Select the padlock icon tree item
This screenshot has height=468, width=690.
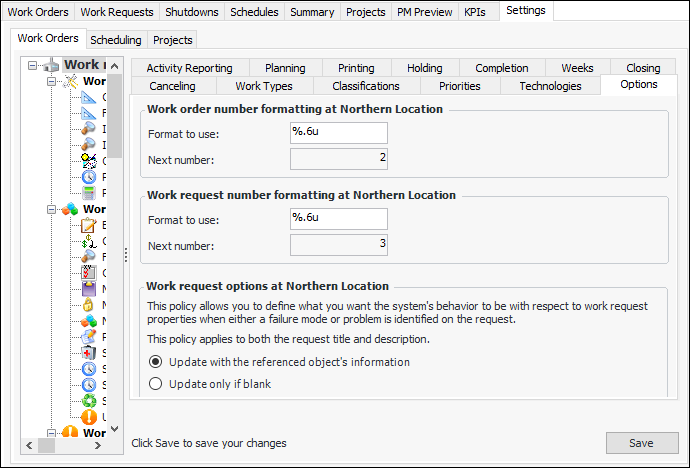pyautogui.click(x=88, y=303)
